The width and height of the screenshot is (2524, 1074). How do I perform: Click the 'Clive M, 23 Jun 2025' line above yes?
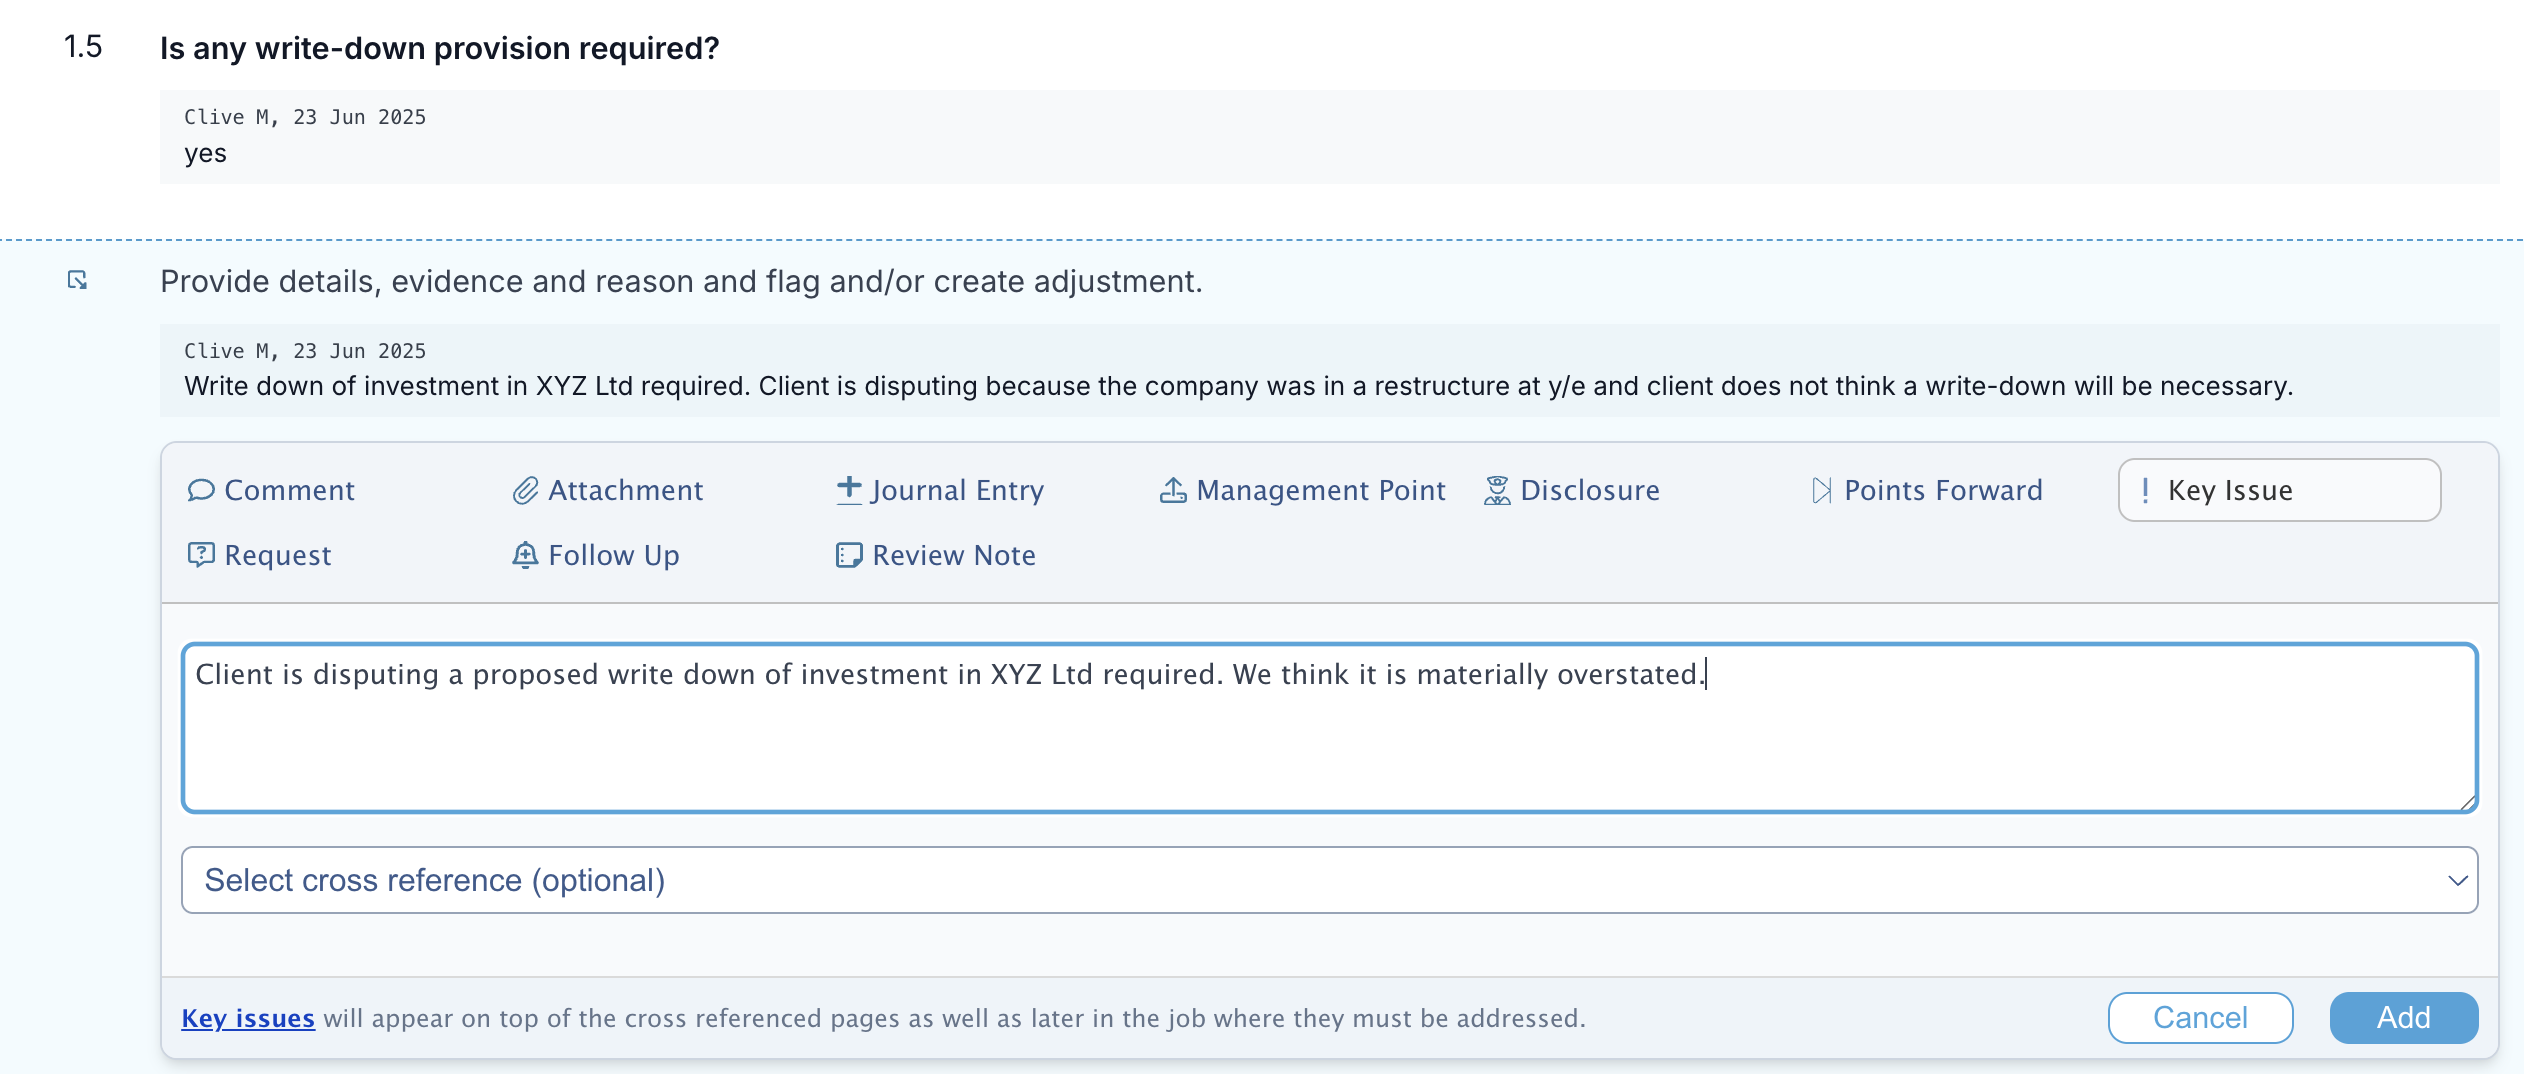[x=305, y=117]
